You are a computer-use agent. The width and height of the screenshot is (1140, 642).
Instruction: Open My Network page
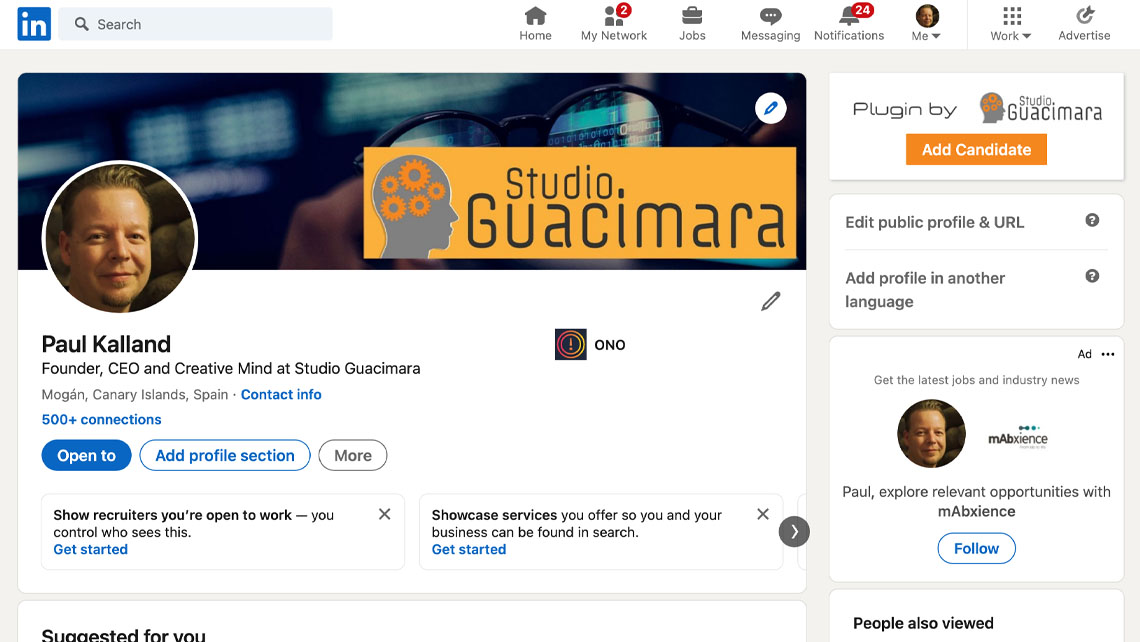614,24
